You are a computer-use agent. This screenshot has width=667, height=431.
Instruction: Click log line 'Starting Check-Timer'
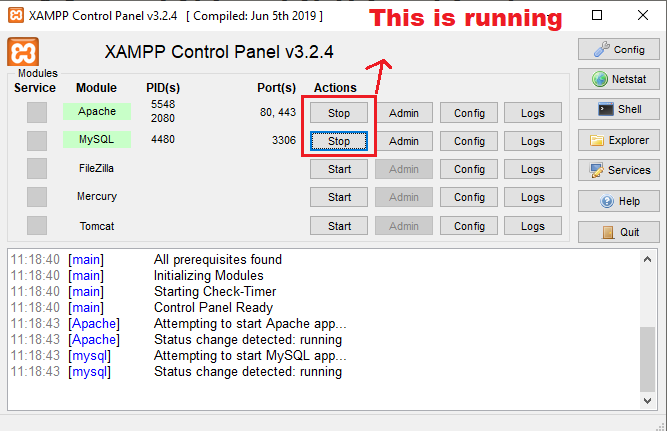click(215, 291)
